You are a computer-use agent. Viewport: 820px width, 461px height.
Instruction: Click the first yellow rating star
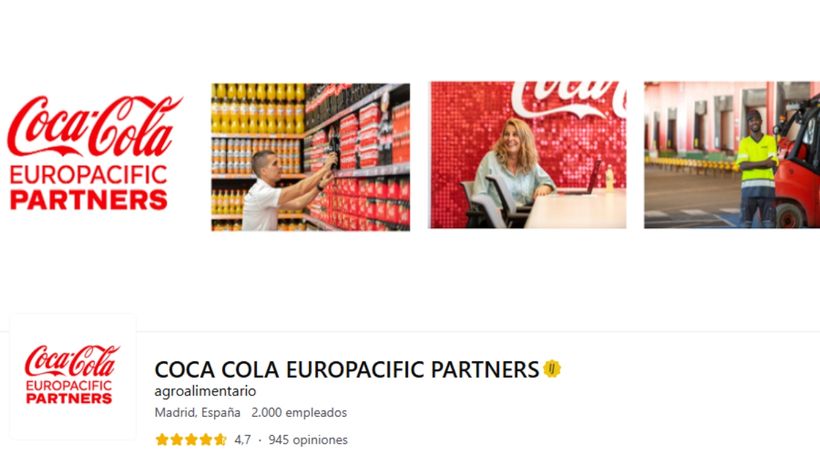162,440
